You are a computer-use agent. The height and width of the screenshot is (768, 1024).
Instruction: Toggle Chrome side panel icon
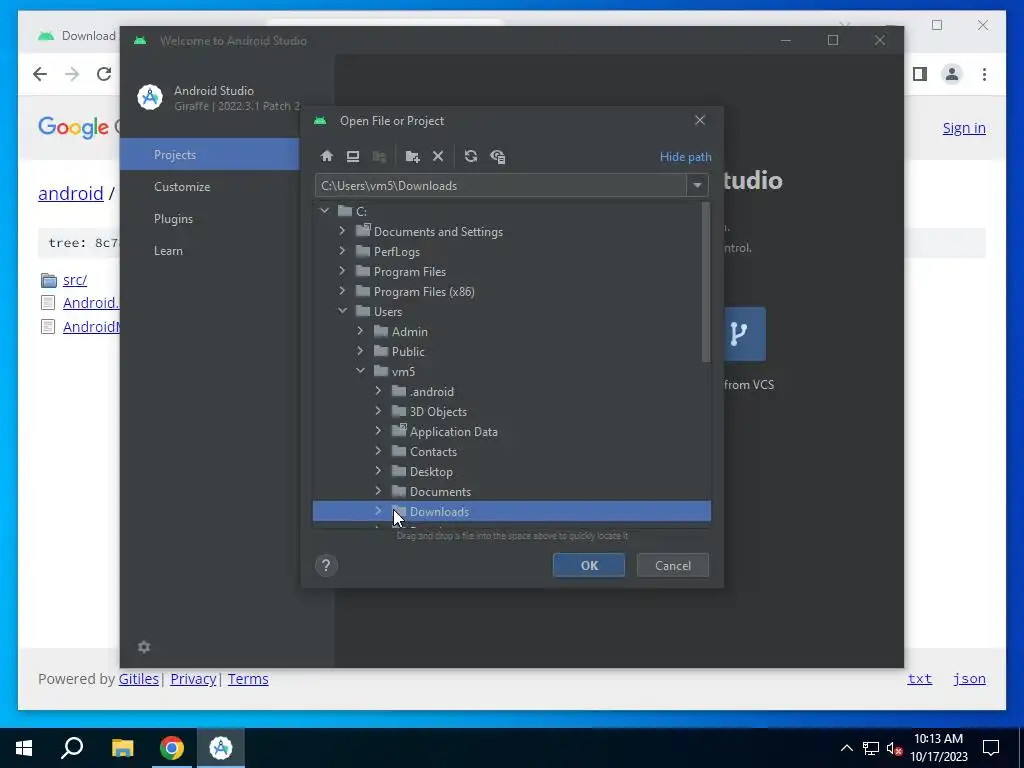[920, 74]
